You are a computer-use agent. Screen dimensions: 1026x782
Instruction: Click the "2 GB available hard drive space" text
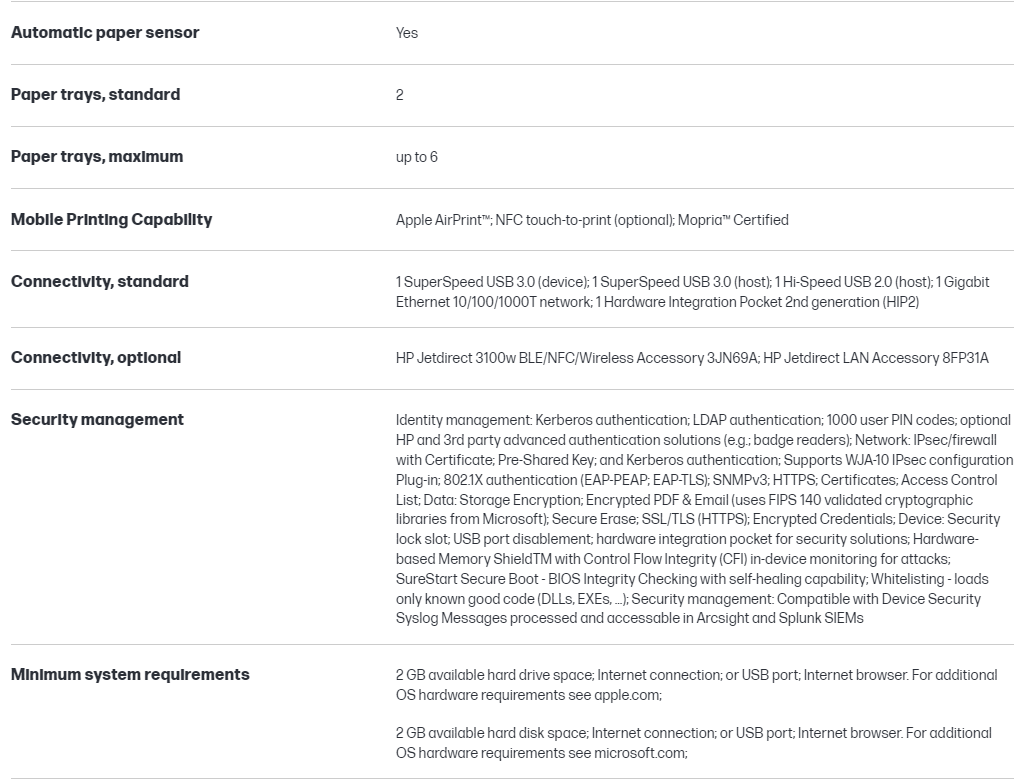494,675
